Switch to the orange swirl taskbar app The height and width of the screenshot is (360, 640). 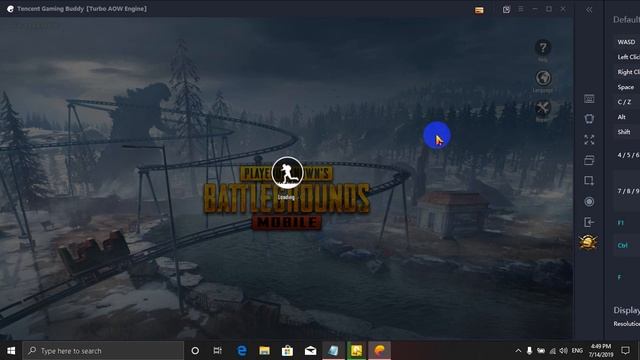coord(380,351)
